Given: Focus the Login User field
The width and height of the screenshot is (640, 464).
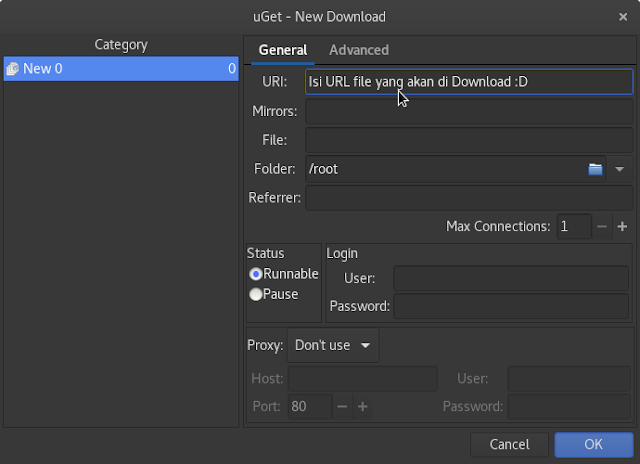Looking at the screenshot, I should (x=511, y=278).
